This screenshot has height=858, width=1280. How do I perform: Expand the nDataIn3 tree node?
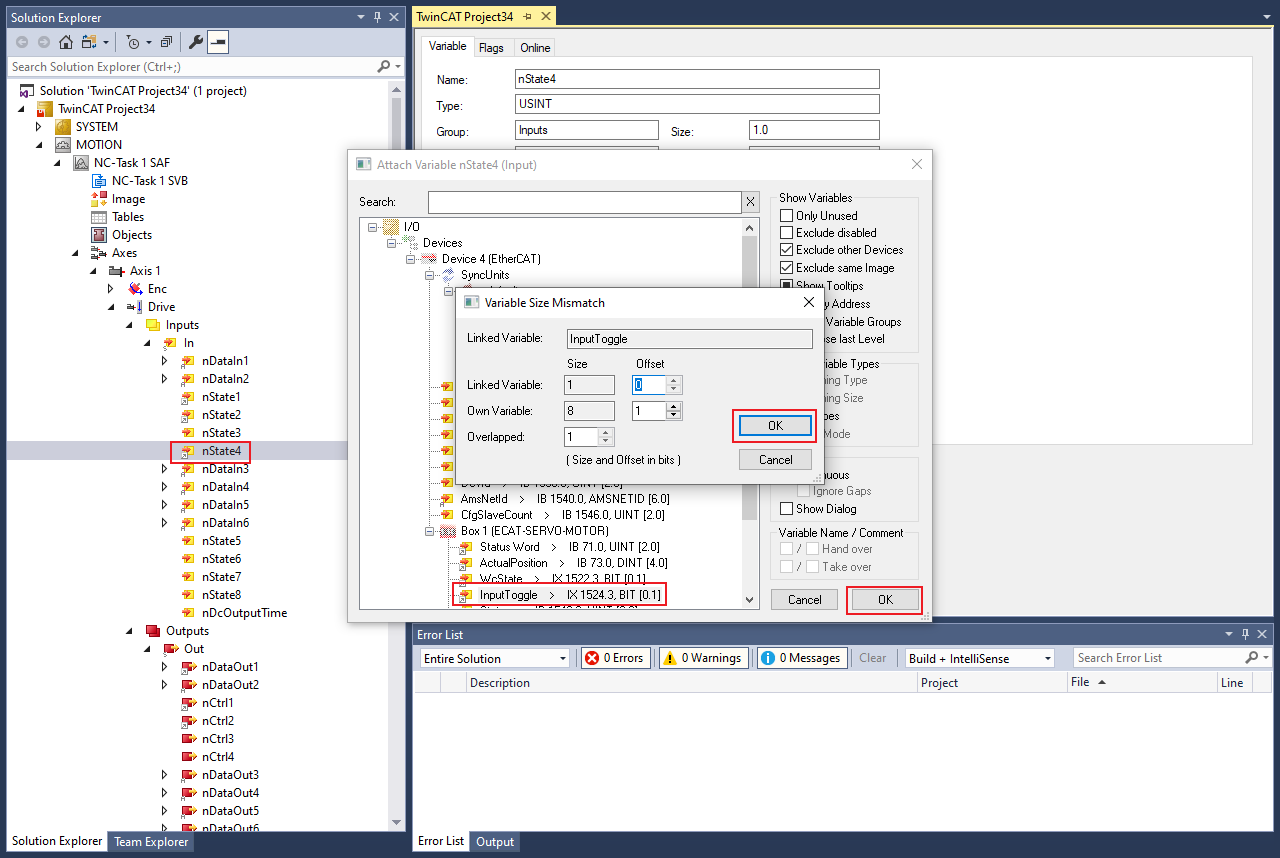click(165, 469)
